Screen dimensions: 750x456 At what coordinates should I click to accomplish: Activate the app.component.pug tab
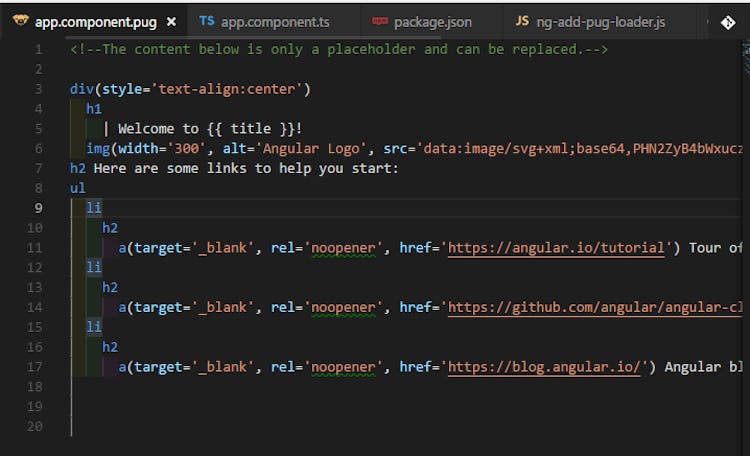point(96,21)
